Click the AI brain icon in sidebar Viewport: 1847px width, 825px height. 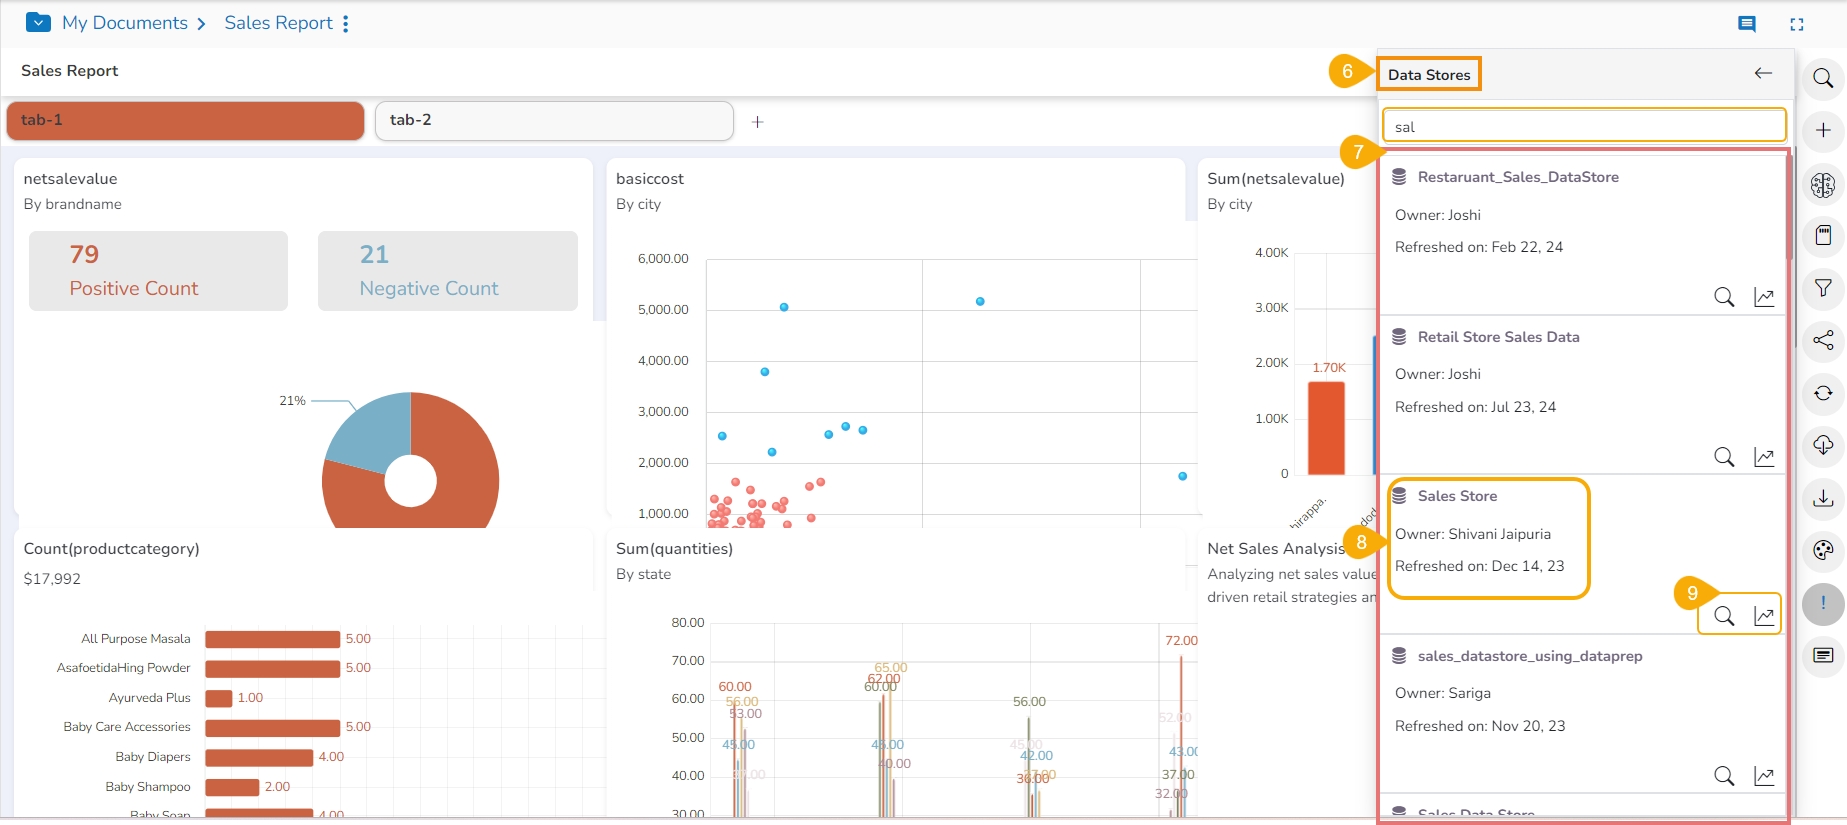pos(1823,184)
